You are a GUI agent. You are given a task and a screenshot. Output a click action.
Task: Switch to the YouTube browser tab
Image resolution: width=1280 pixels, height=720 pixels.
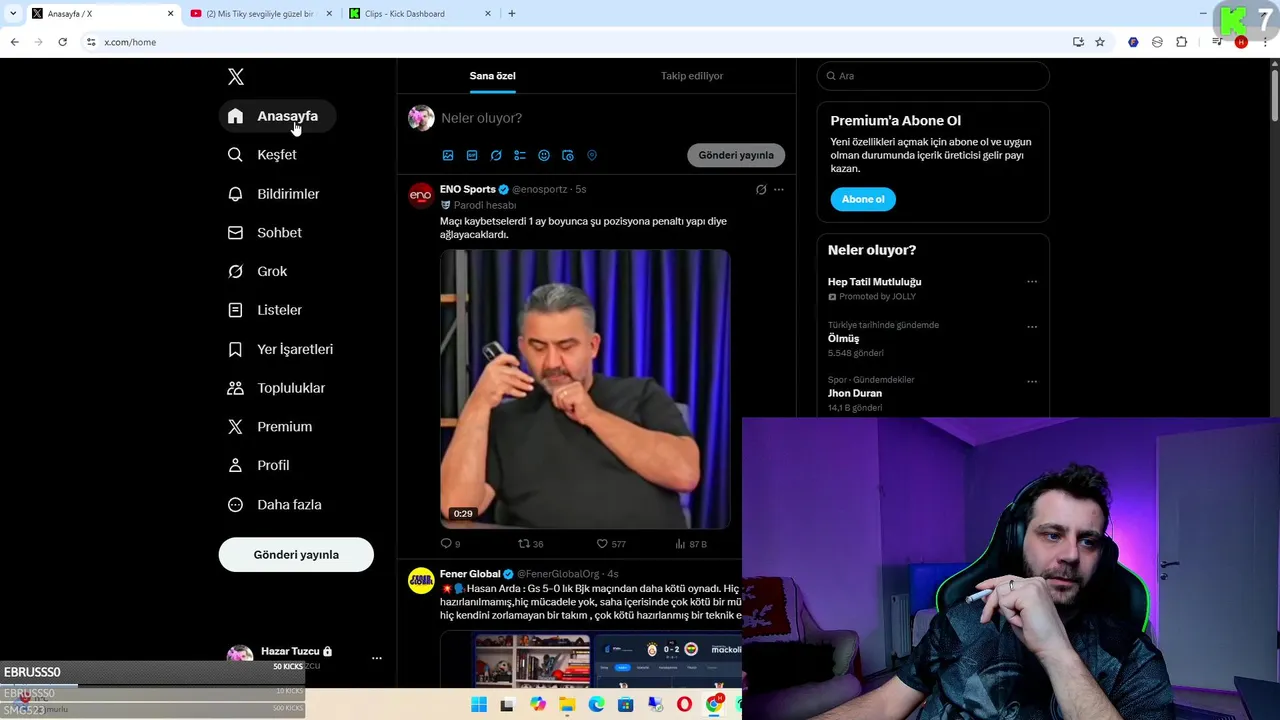coord(259,14)
